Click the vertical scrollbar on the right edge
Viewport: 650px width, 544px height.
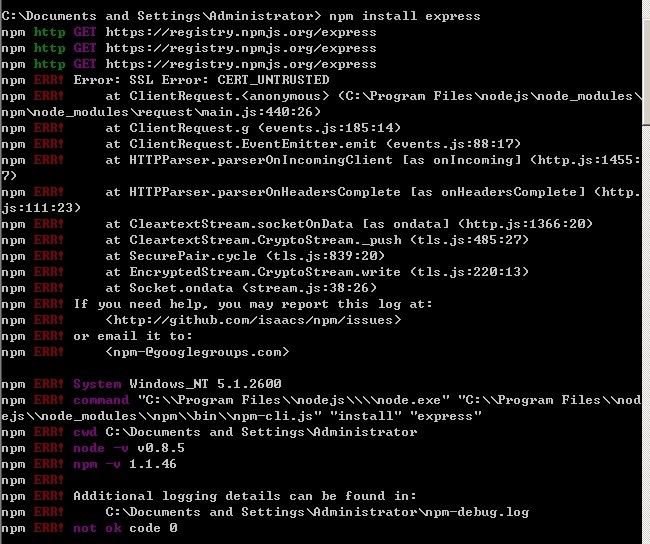[646, 272]
